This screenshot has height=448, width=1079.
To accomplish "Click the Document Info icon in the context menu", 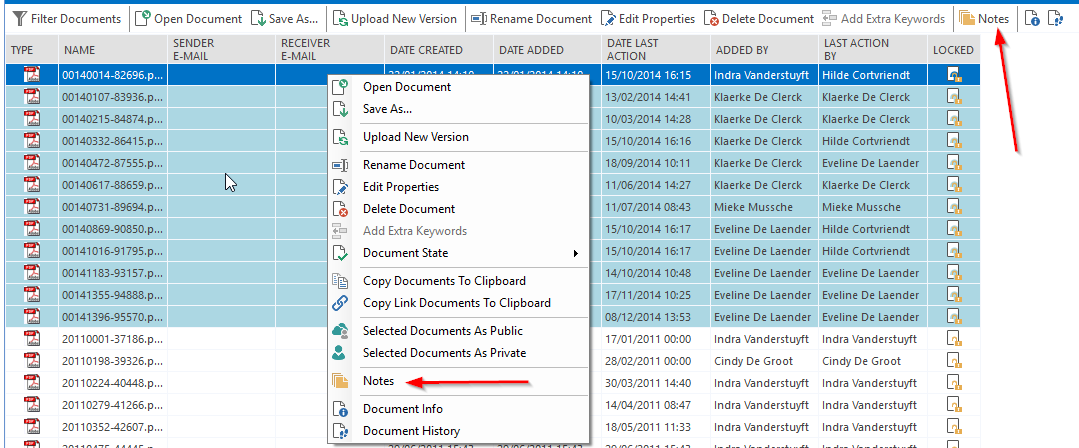I will click(340, 409).
